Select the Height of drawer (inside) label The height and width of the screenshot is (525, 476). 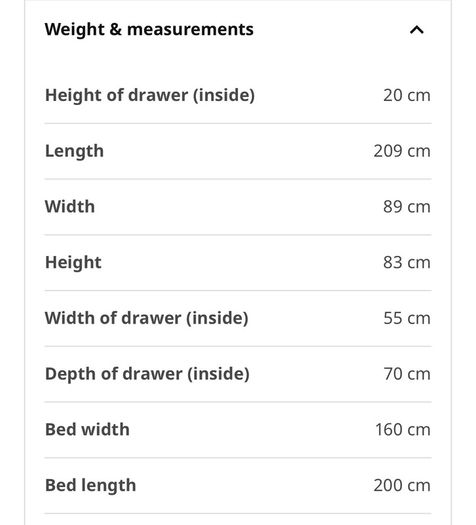pos(150,95)
